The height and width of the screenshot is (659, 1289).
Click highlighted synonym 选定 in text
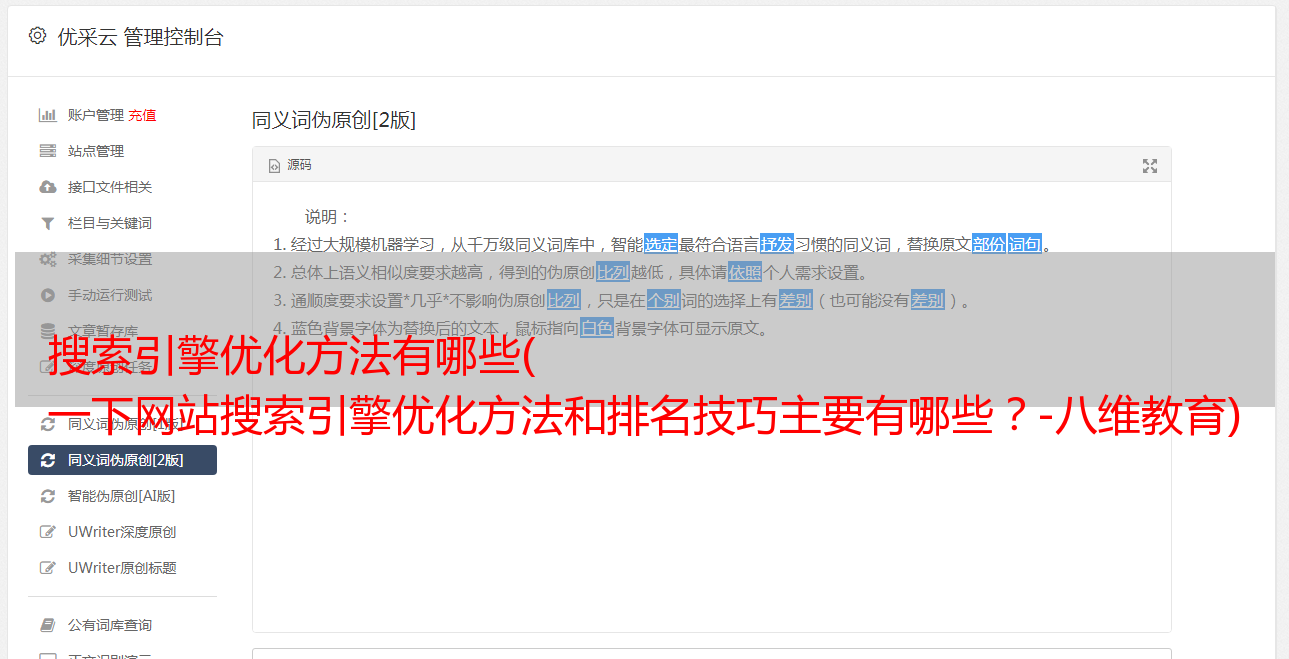point(661,244)
